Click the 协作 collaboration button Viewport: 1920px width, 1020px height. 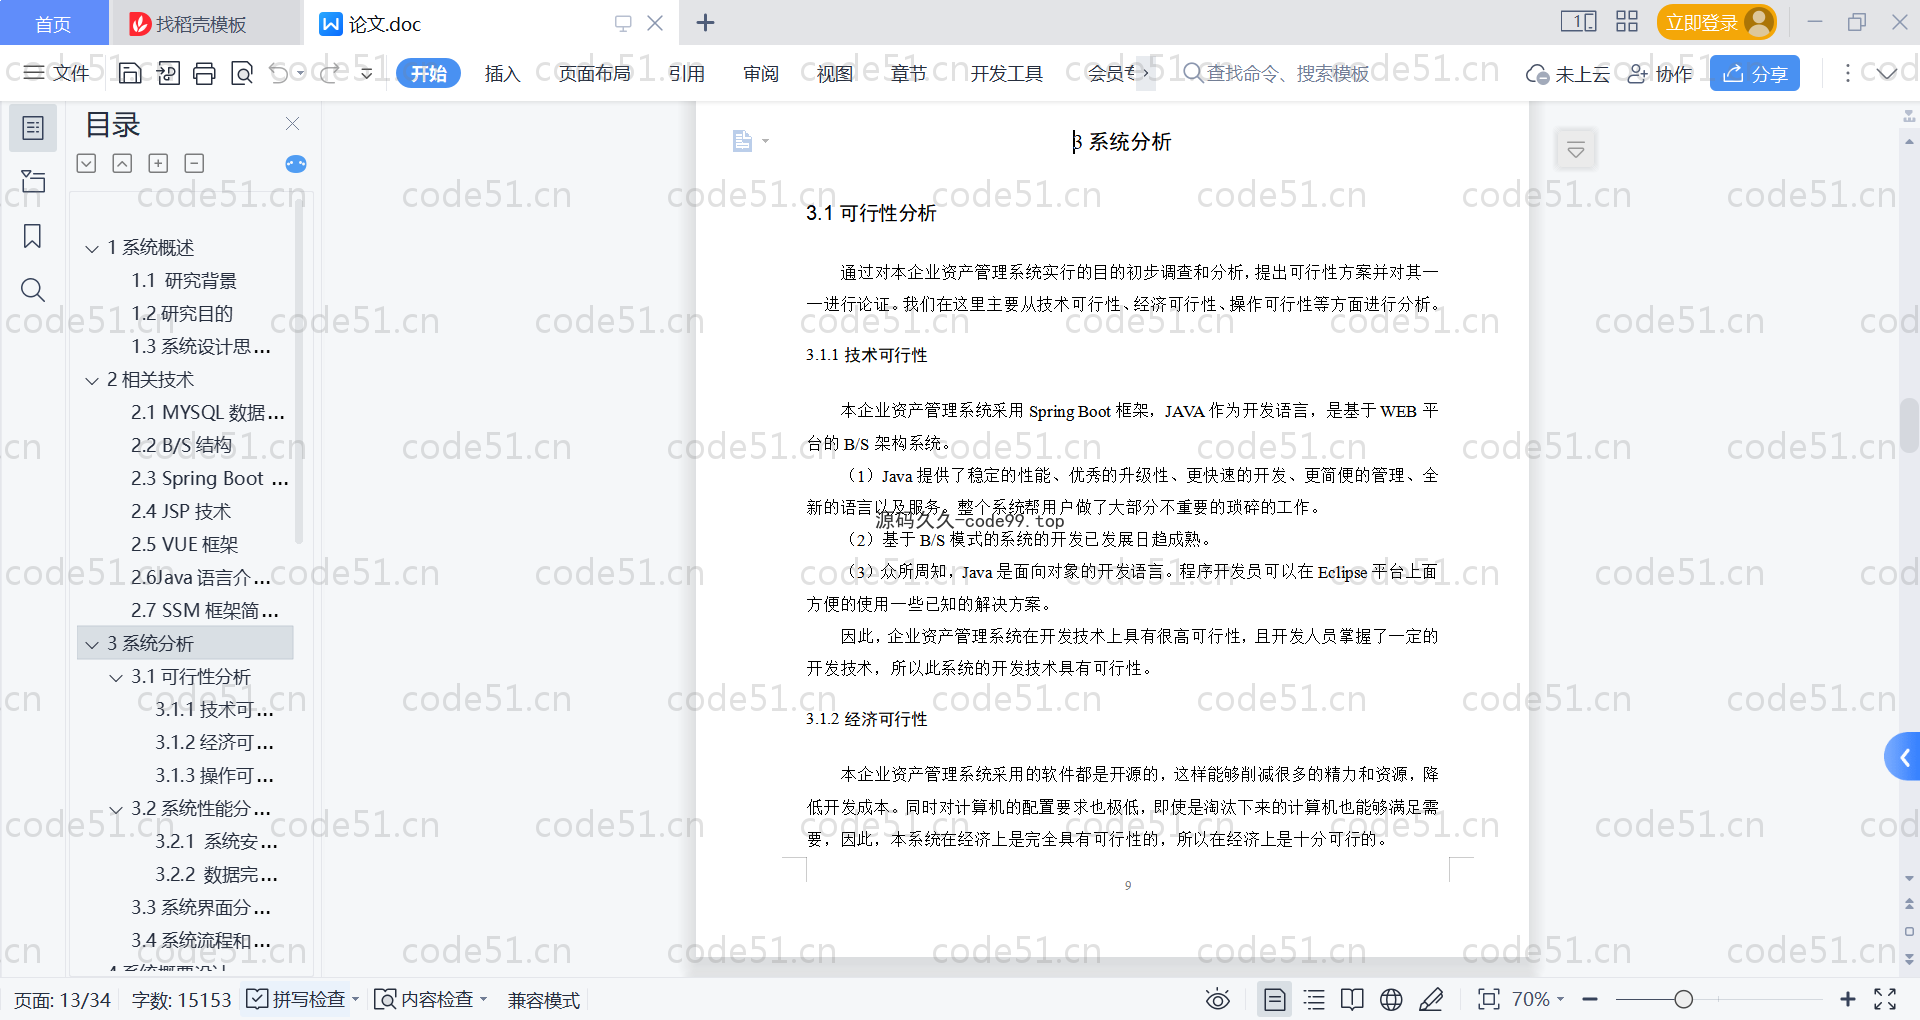click(x=1660, y=73)
